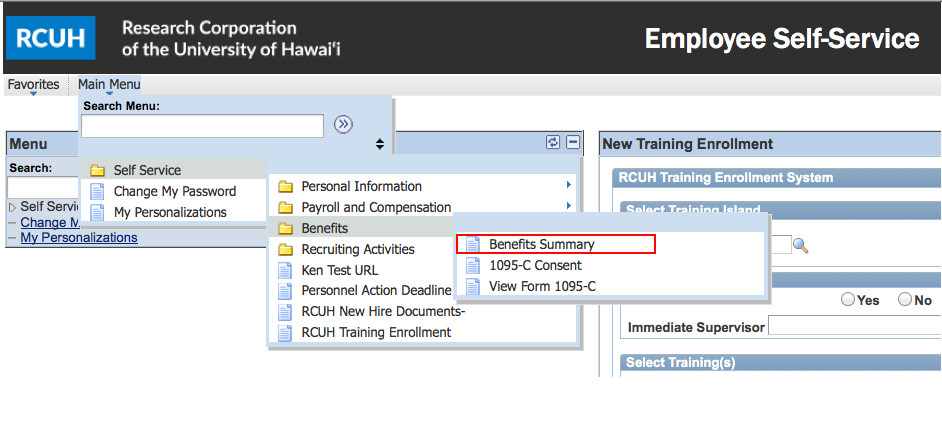The image size is (942, 422).
Task: Click the View Form 1095-C document icon
Action: pyautogui.click(x=473, y=286)
